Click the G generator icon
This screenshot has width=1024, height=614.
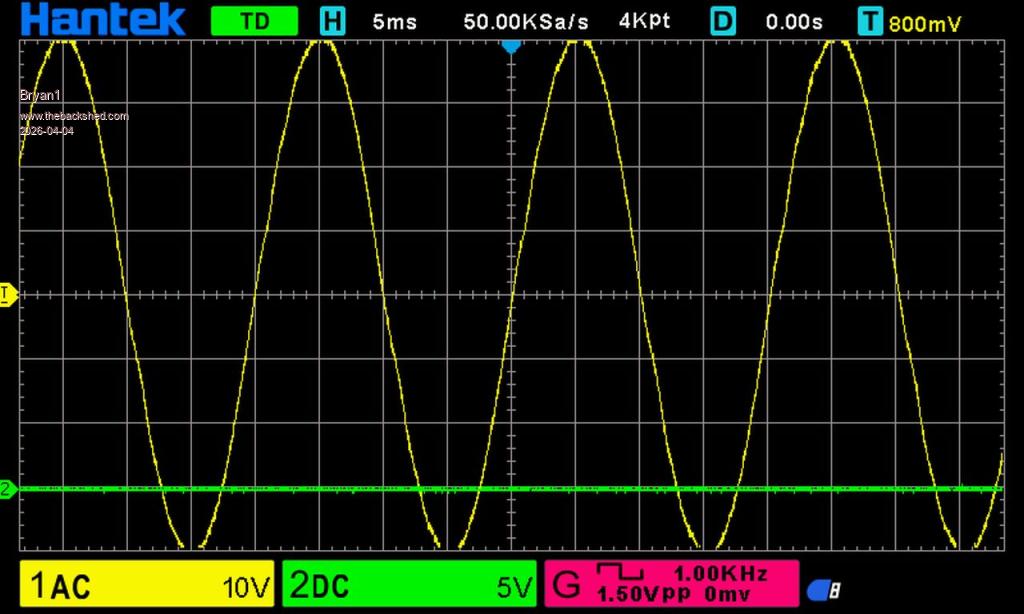(566, 584)
